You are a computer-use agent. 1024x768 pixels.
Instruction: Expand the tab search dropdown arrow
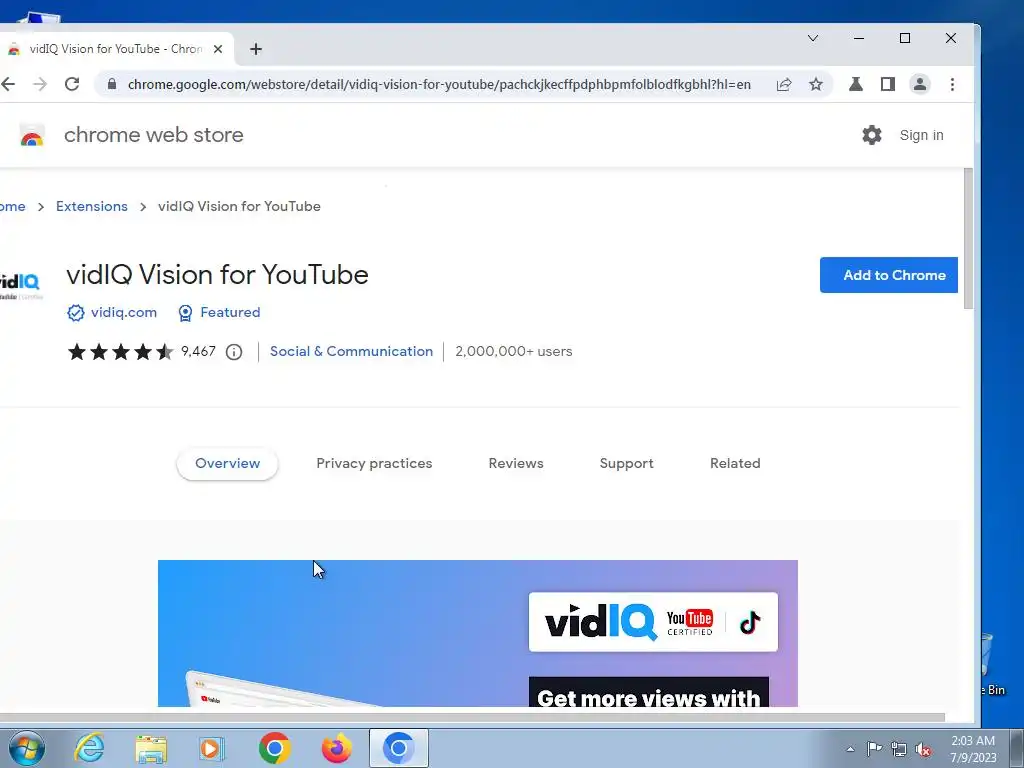click(x=813, y=38)
